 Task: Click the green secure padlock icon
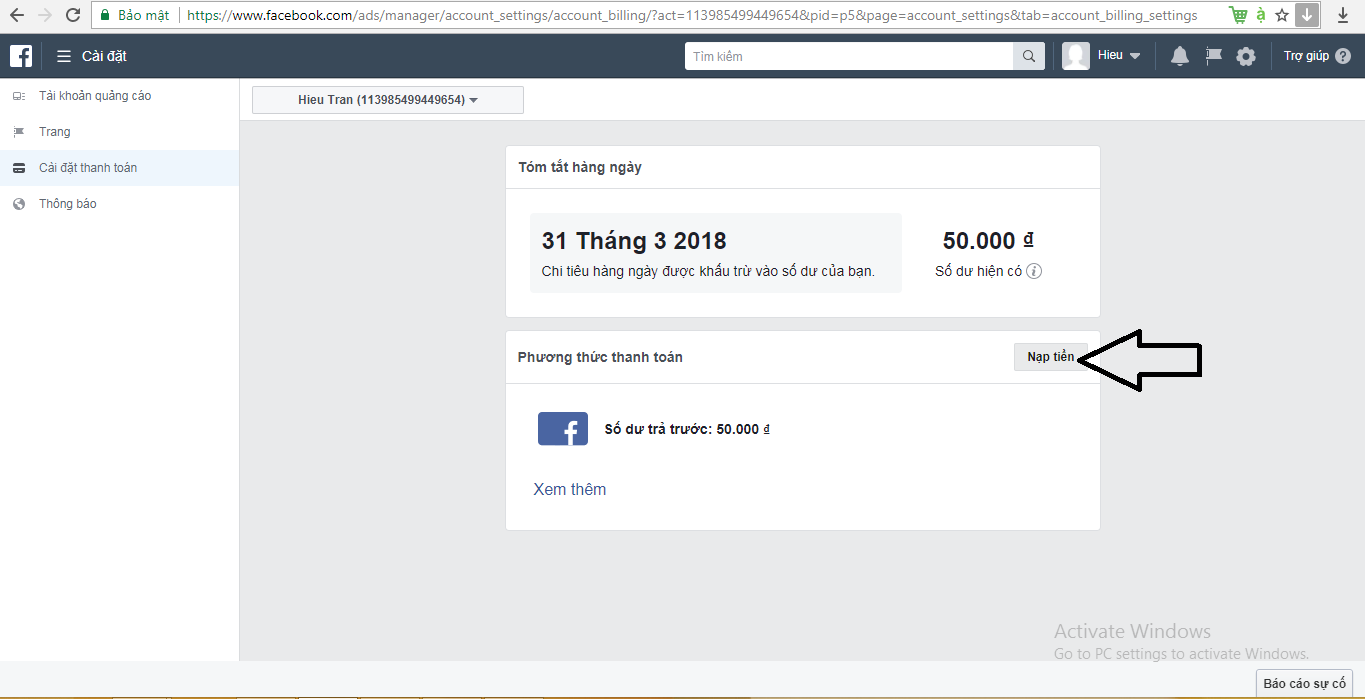pos(104,15)
